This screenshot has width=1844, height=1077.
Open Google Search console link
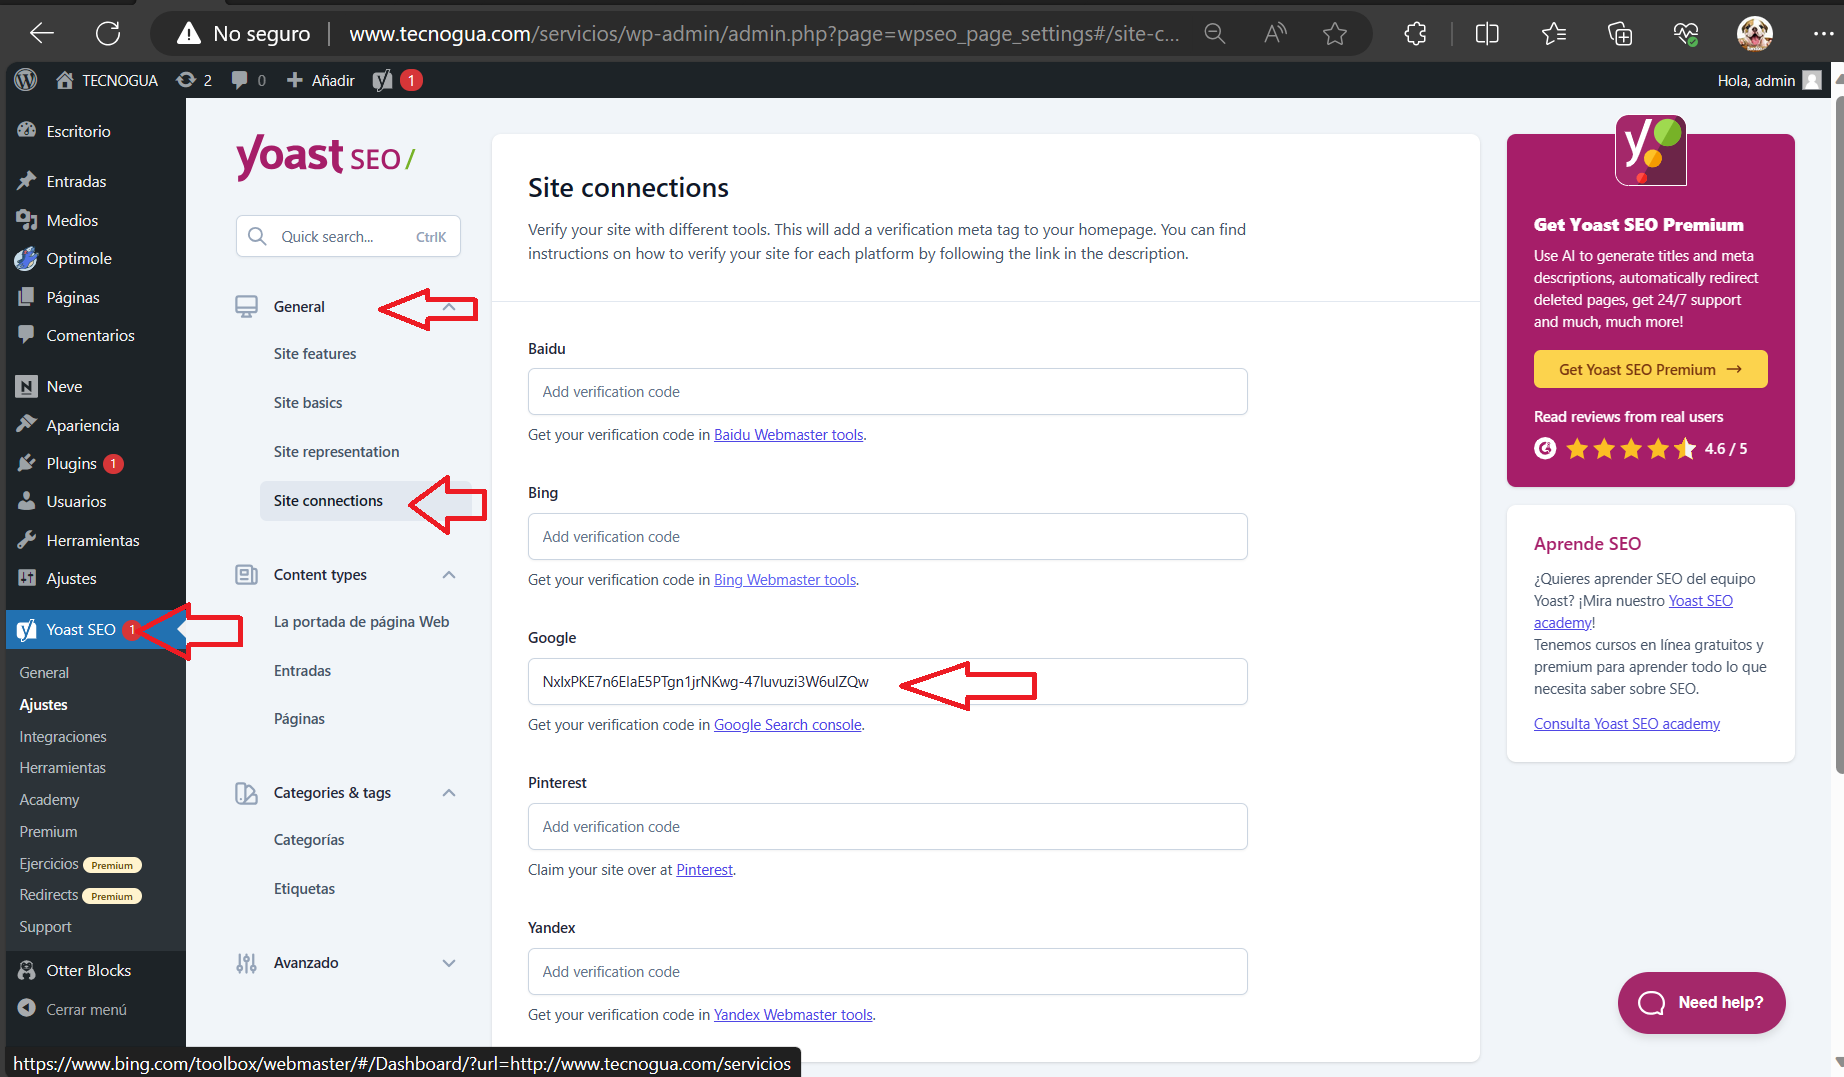788,725
